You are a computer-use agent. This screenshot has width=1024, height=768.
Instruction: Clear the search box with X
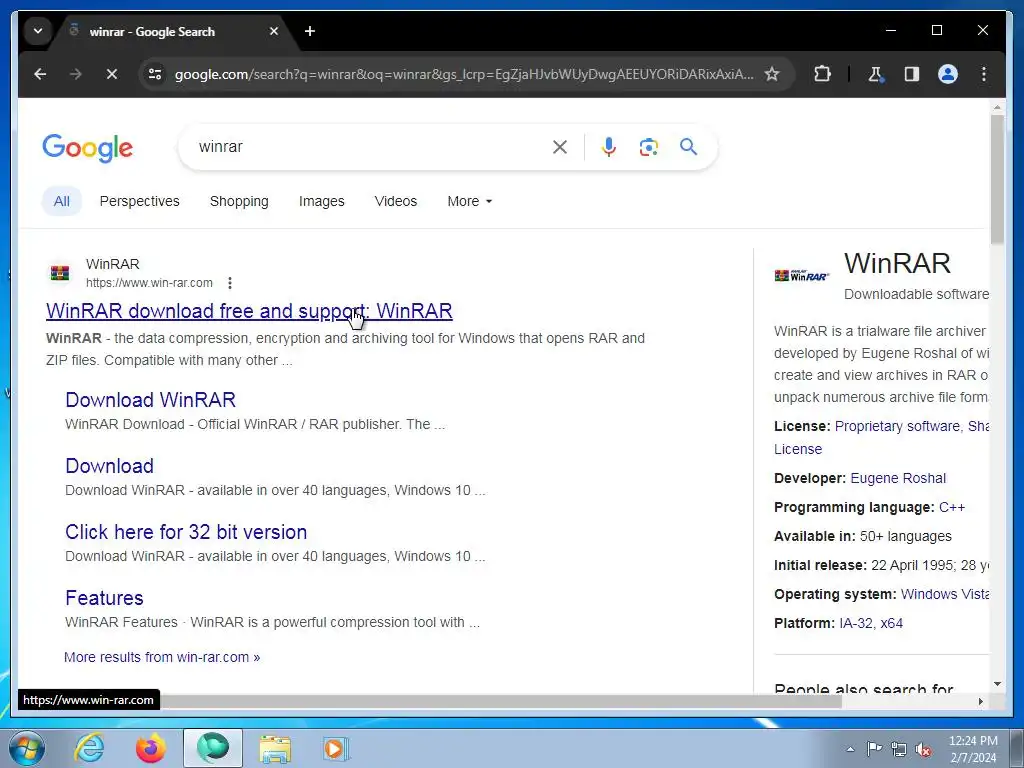tap(560, 147)
